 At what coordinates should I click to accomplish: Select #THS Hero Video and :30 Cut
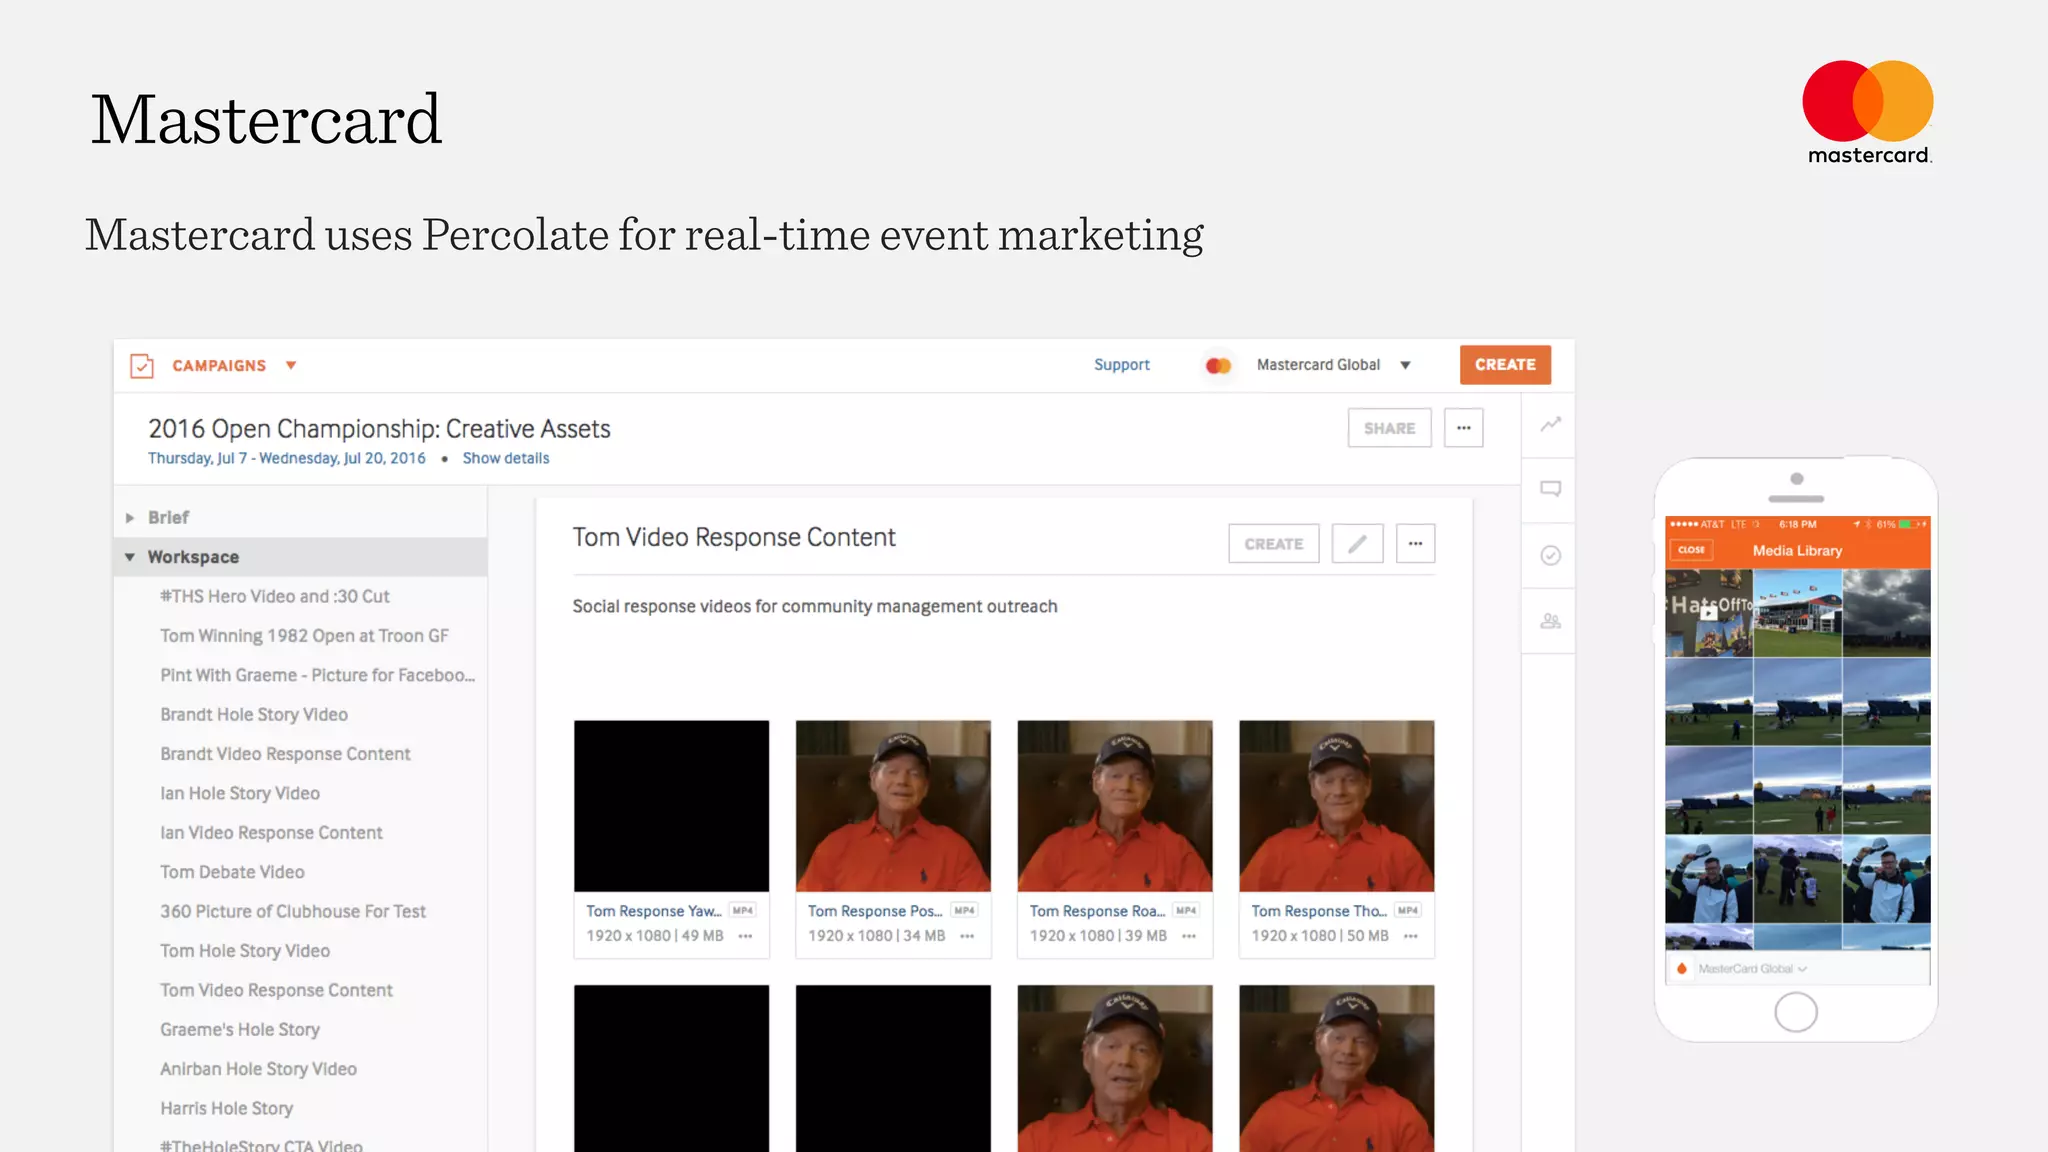click(275, 596)
